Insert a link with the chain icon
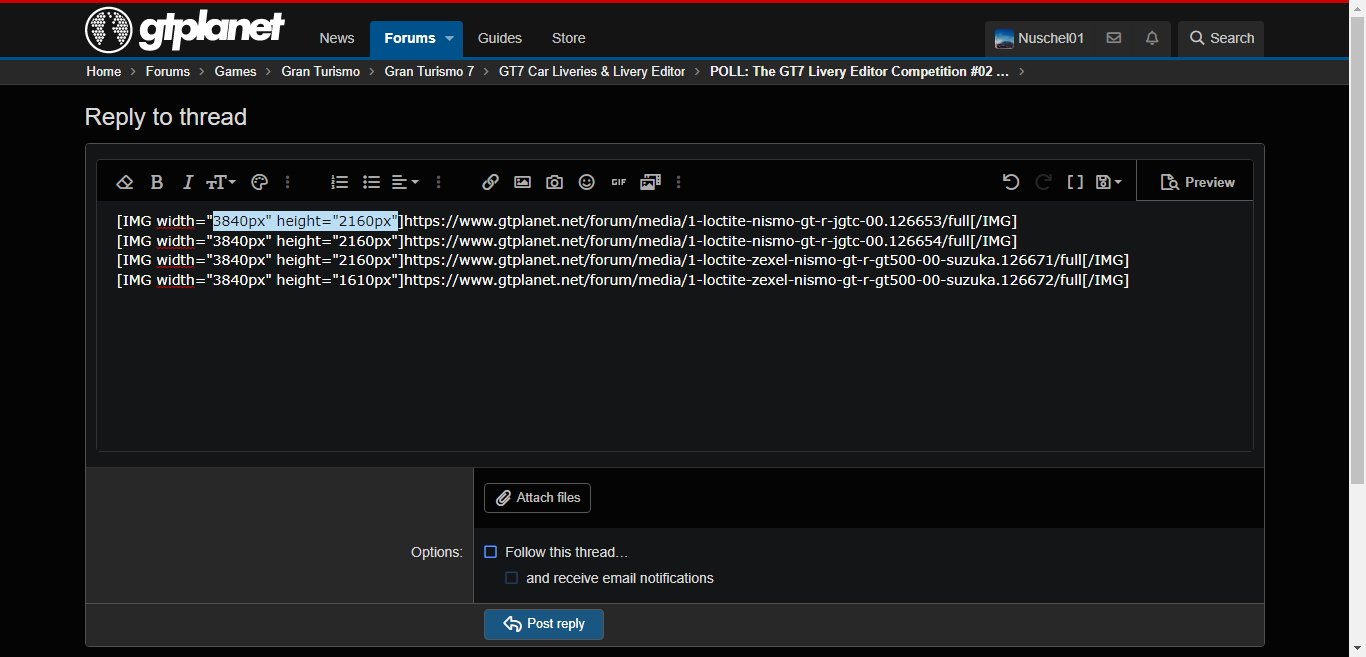Viewport: 1366px width, 657px height. (x=490, y=182)
